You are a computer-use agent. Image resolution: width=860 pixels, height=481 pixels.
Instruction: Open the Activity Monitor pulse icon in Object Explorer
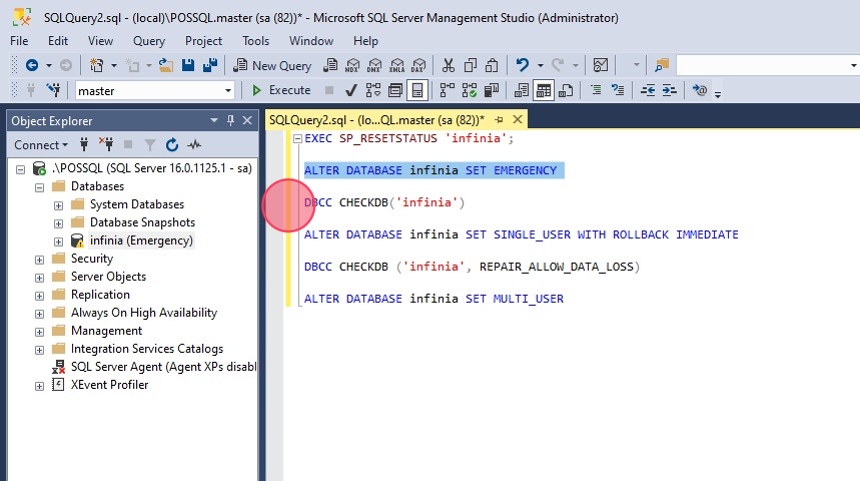[x=194, y=145]
